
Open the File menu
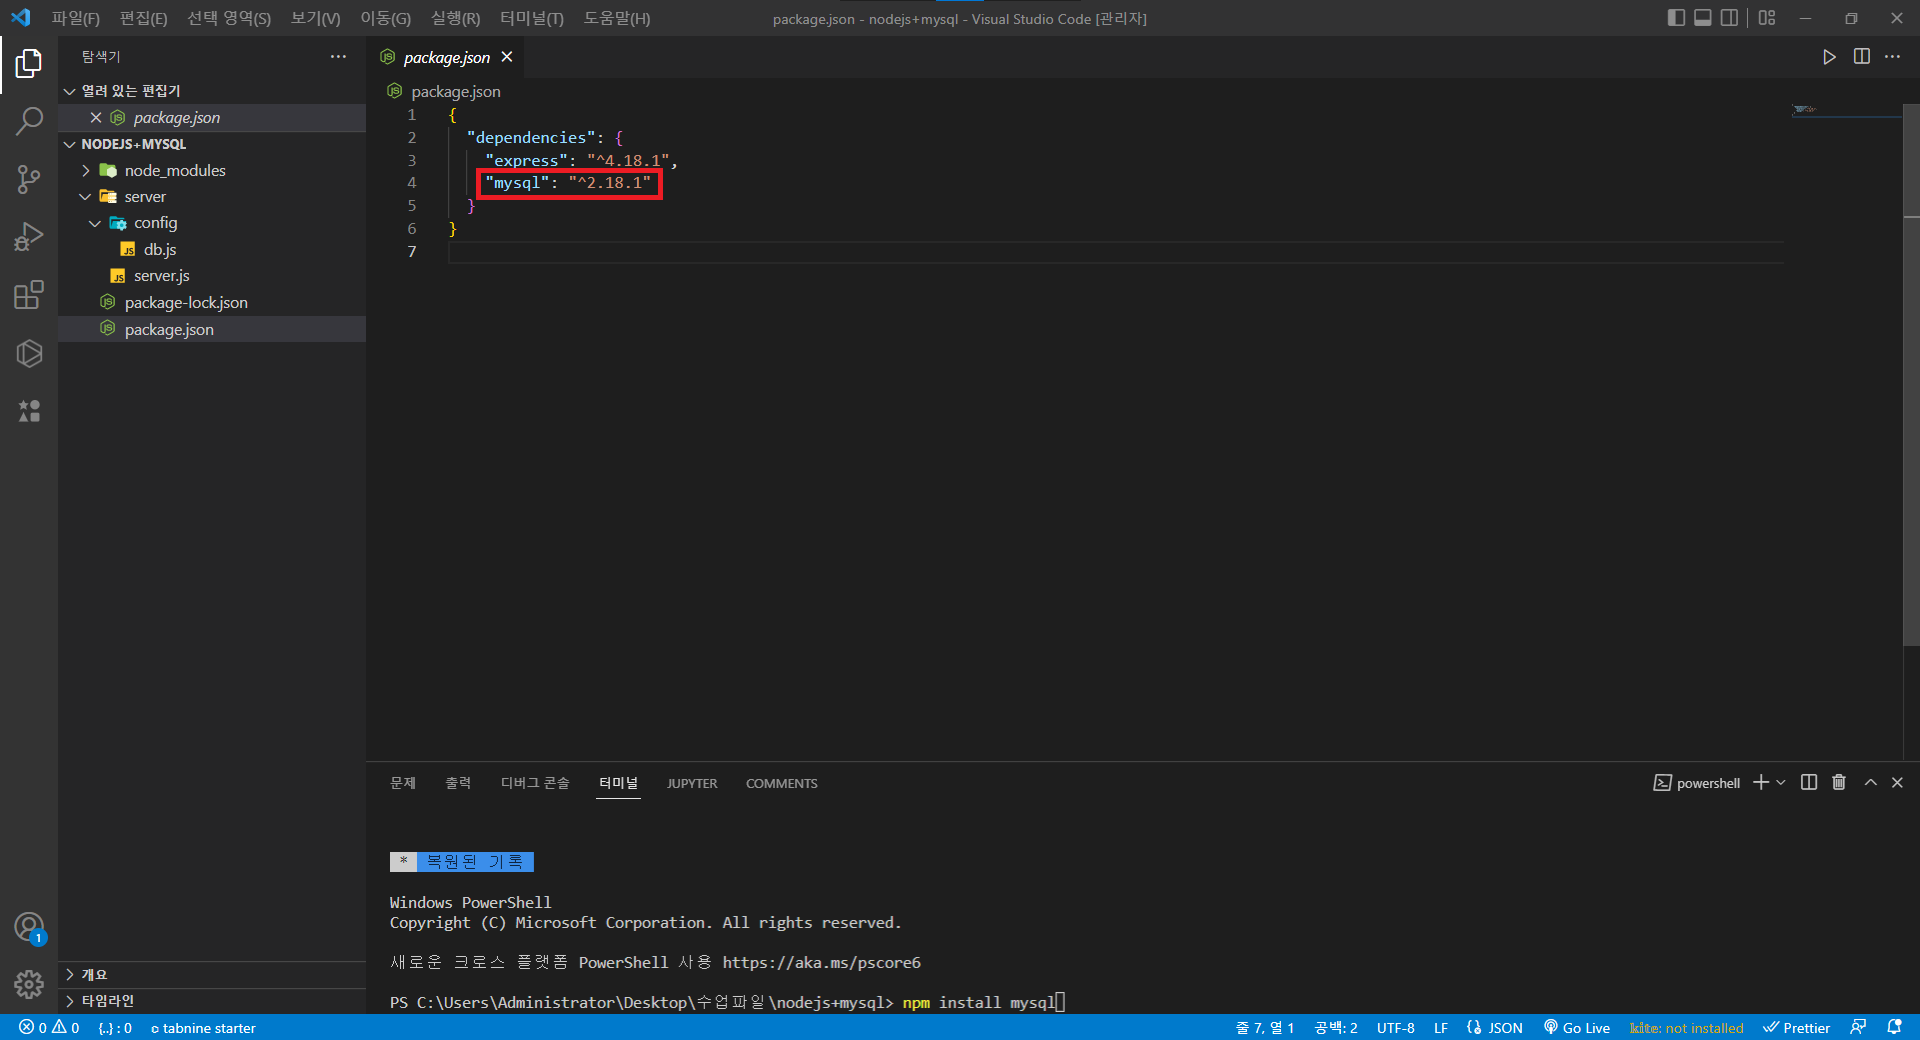[x=76, y=18]
